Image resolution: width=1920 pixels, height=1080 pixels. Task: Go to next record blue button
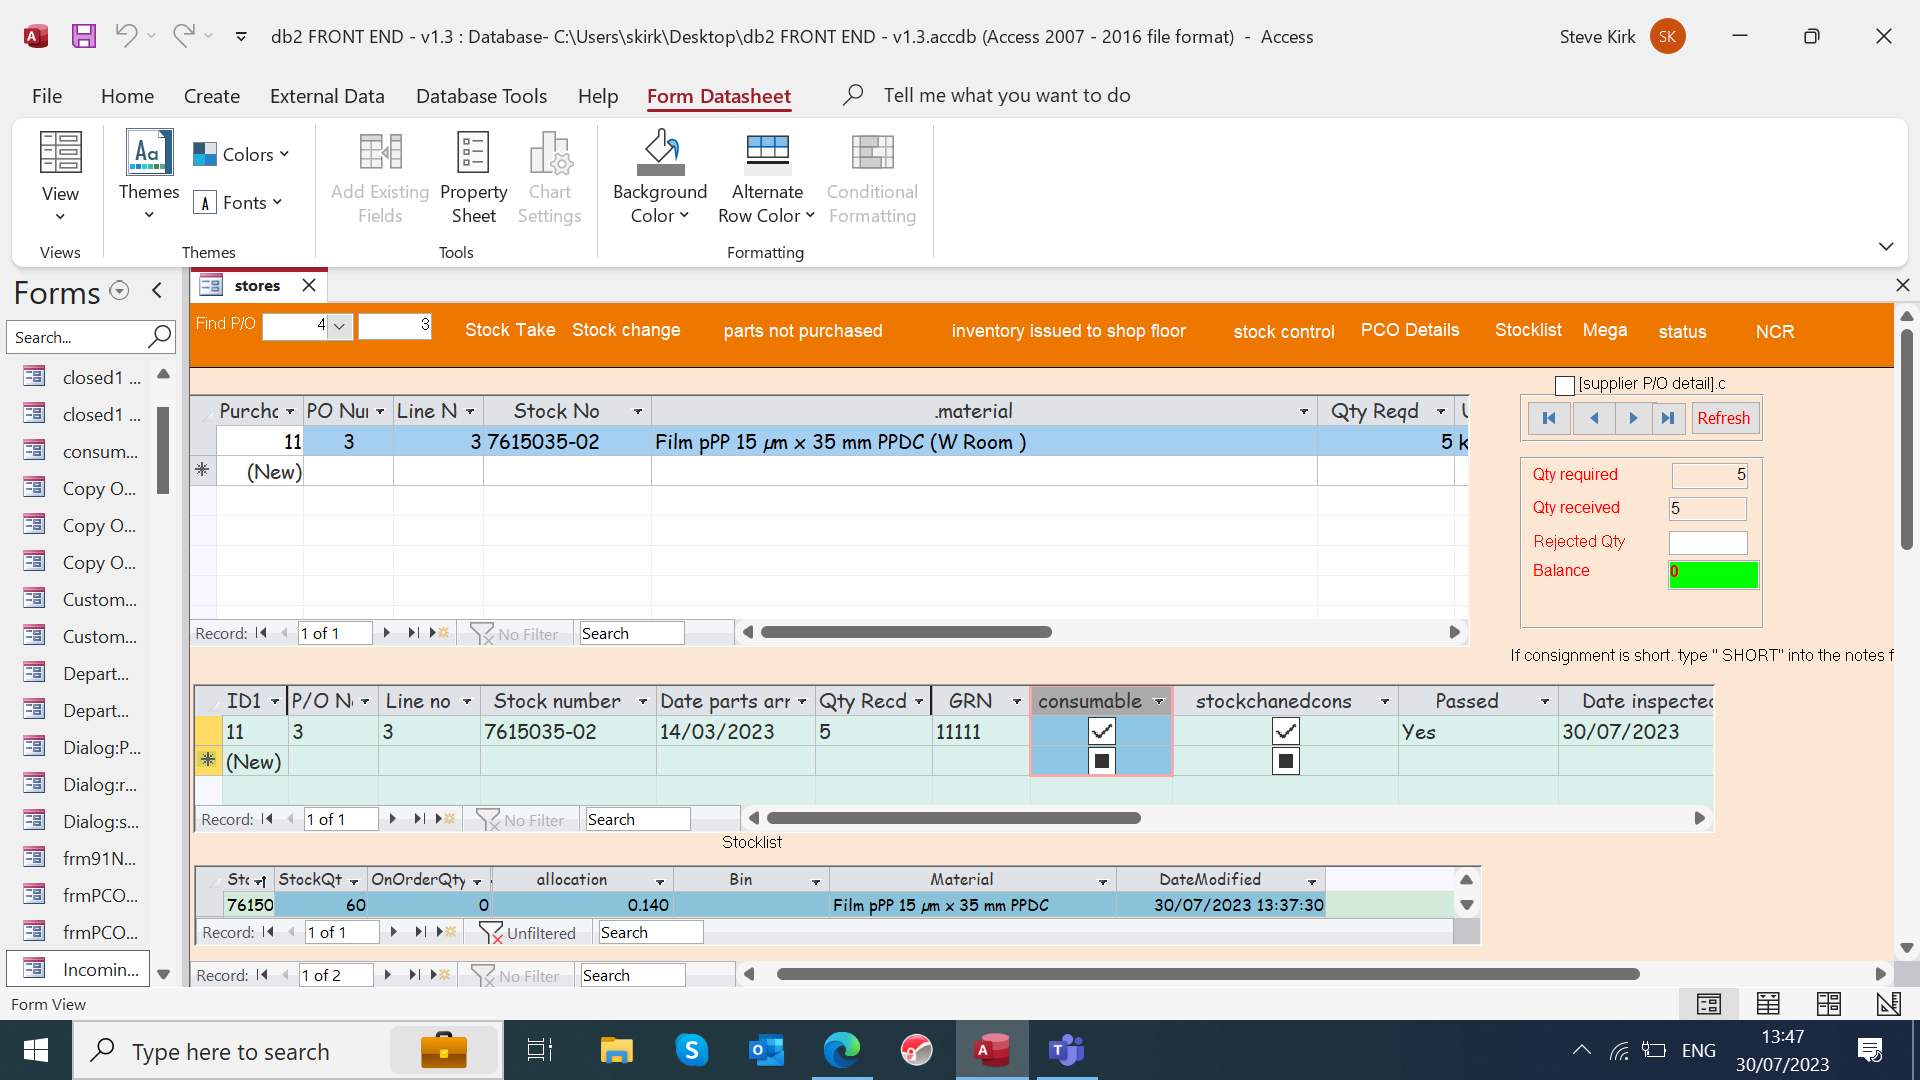(x=1633, y=418)
